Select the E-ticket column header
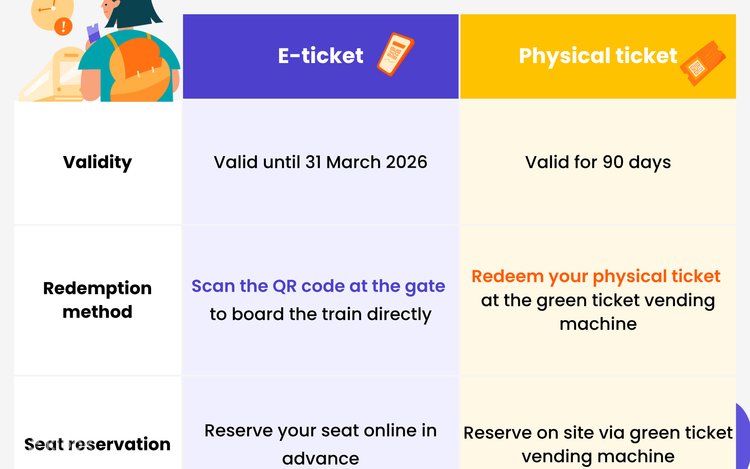The width and height of the screenshot is (750, 469). pyautogui.click(x=320, y=56)
